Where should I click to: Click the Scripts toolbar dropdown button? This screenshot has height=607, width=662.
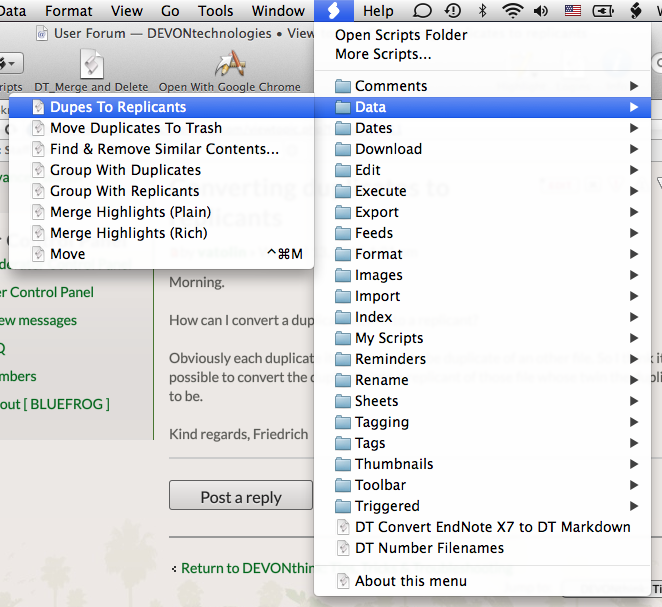pos(11,64)
